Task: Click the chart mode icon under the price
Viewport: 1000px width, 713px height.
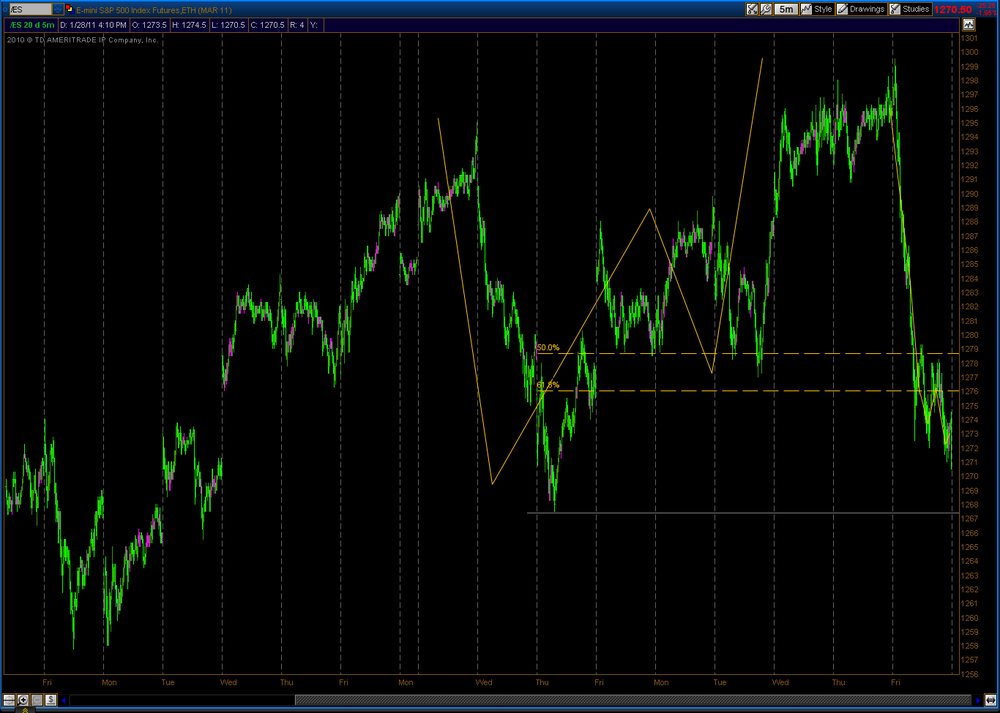Action: point(969,25)
